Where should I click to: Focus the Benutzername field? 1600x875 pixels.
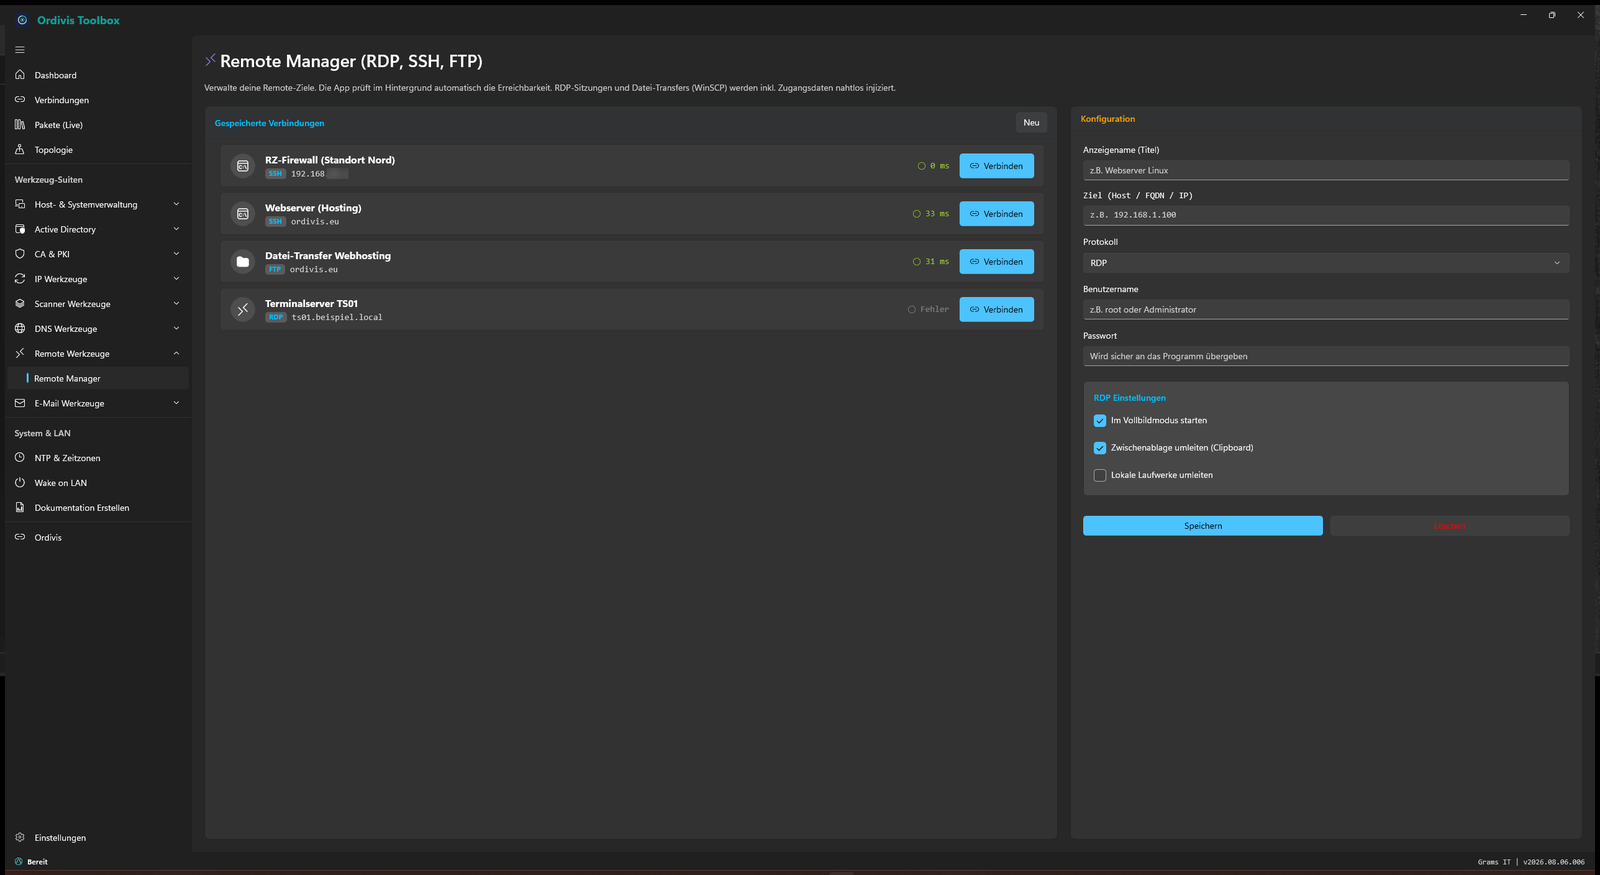coord(1326,310)
